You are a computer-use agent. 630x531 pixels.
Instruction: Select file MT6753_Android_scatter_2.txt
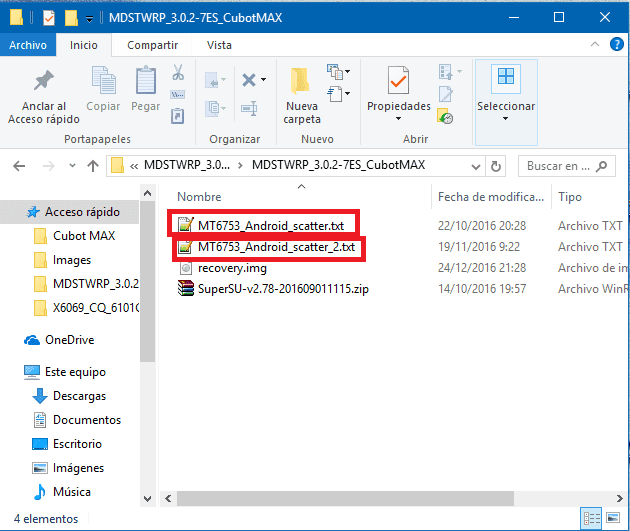276,247
